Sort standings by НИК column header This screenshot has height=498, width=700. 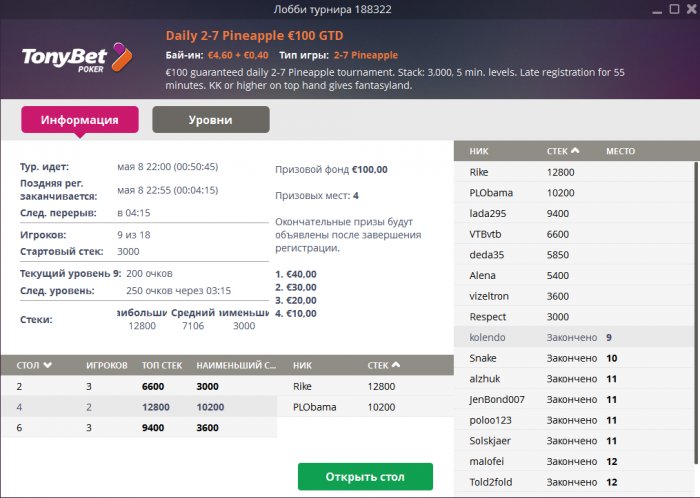click(479, 151)
